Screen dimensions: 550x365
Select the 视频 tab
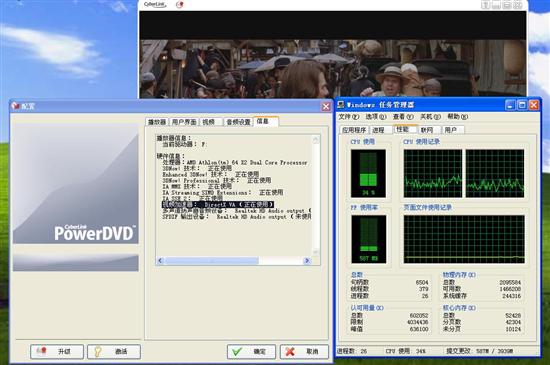click(x=210, y=122)
